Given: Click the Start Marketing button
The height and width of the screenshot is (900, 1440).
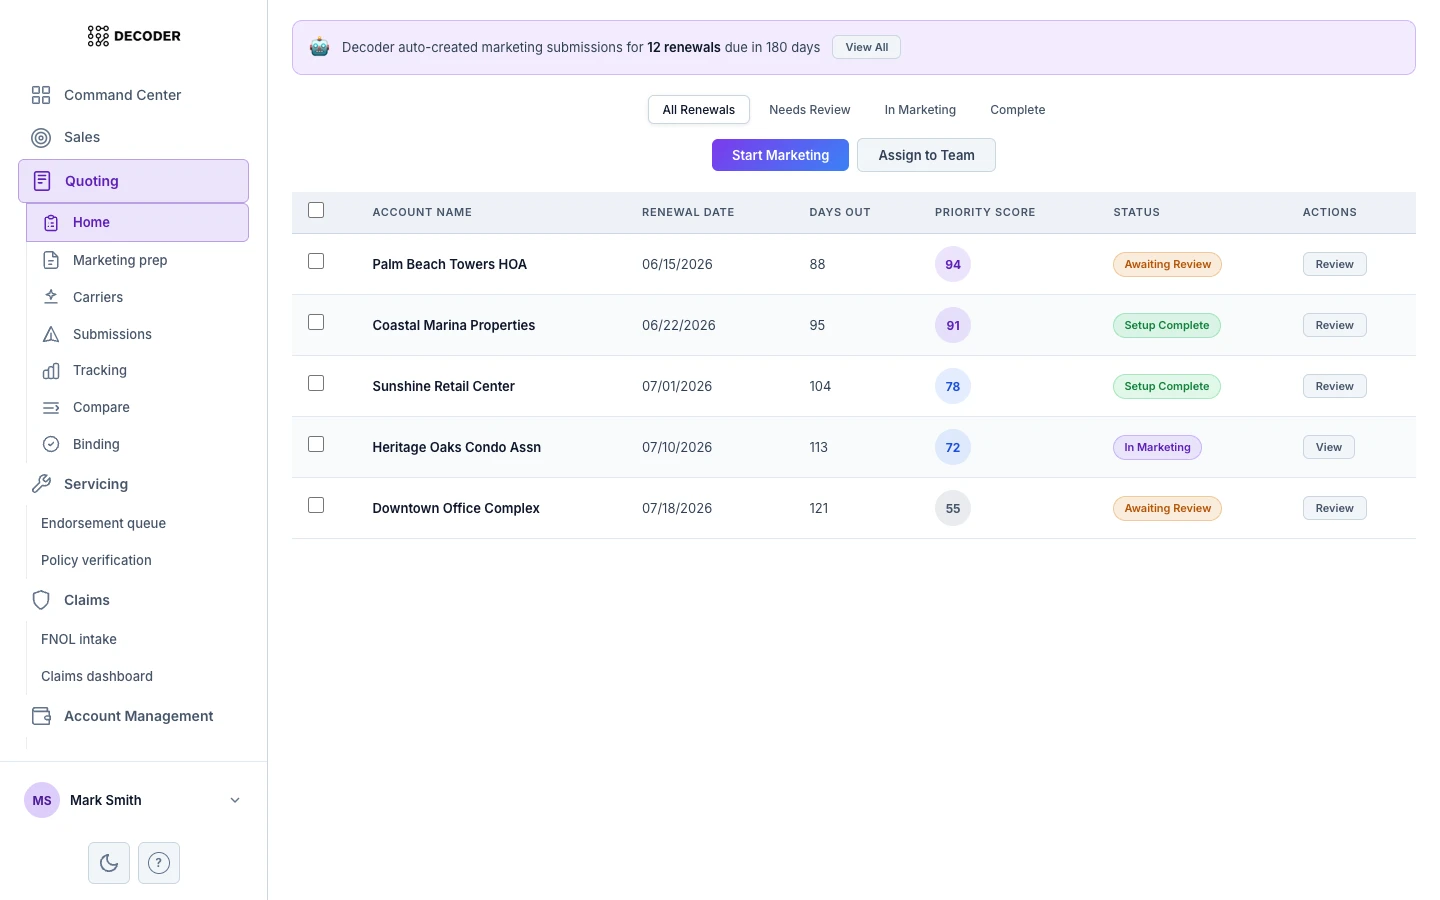Looking at the screenshot, I should (780, 155).
